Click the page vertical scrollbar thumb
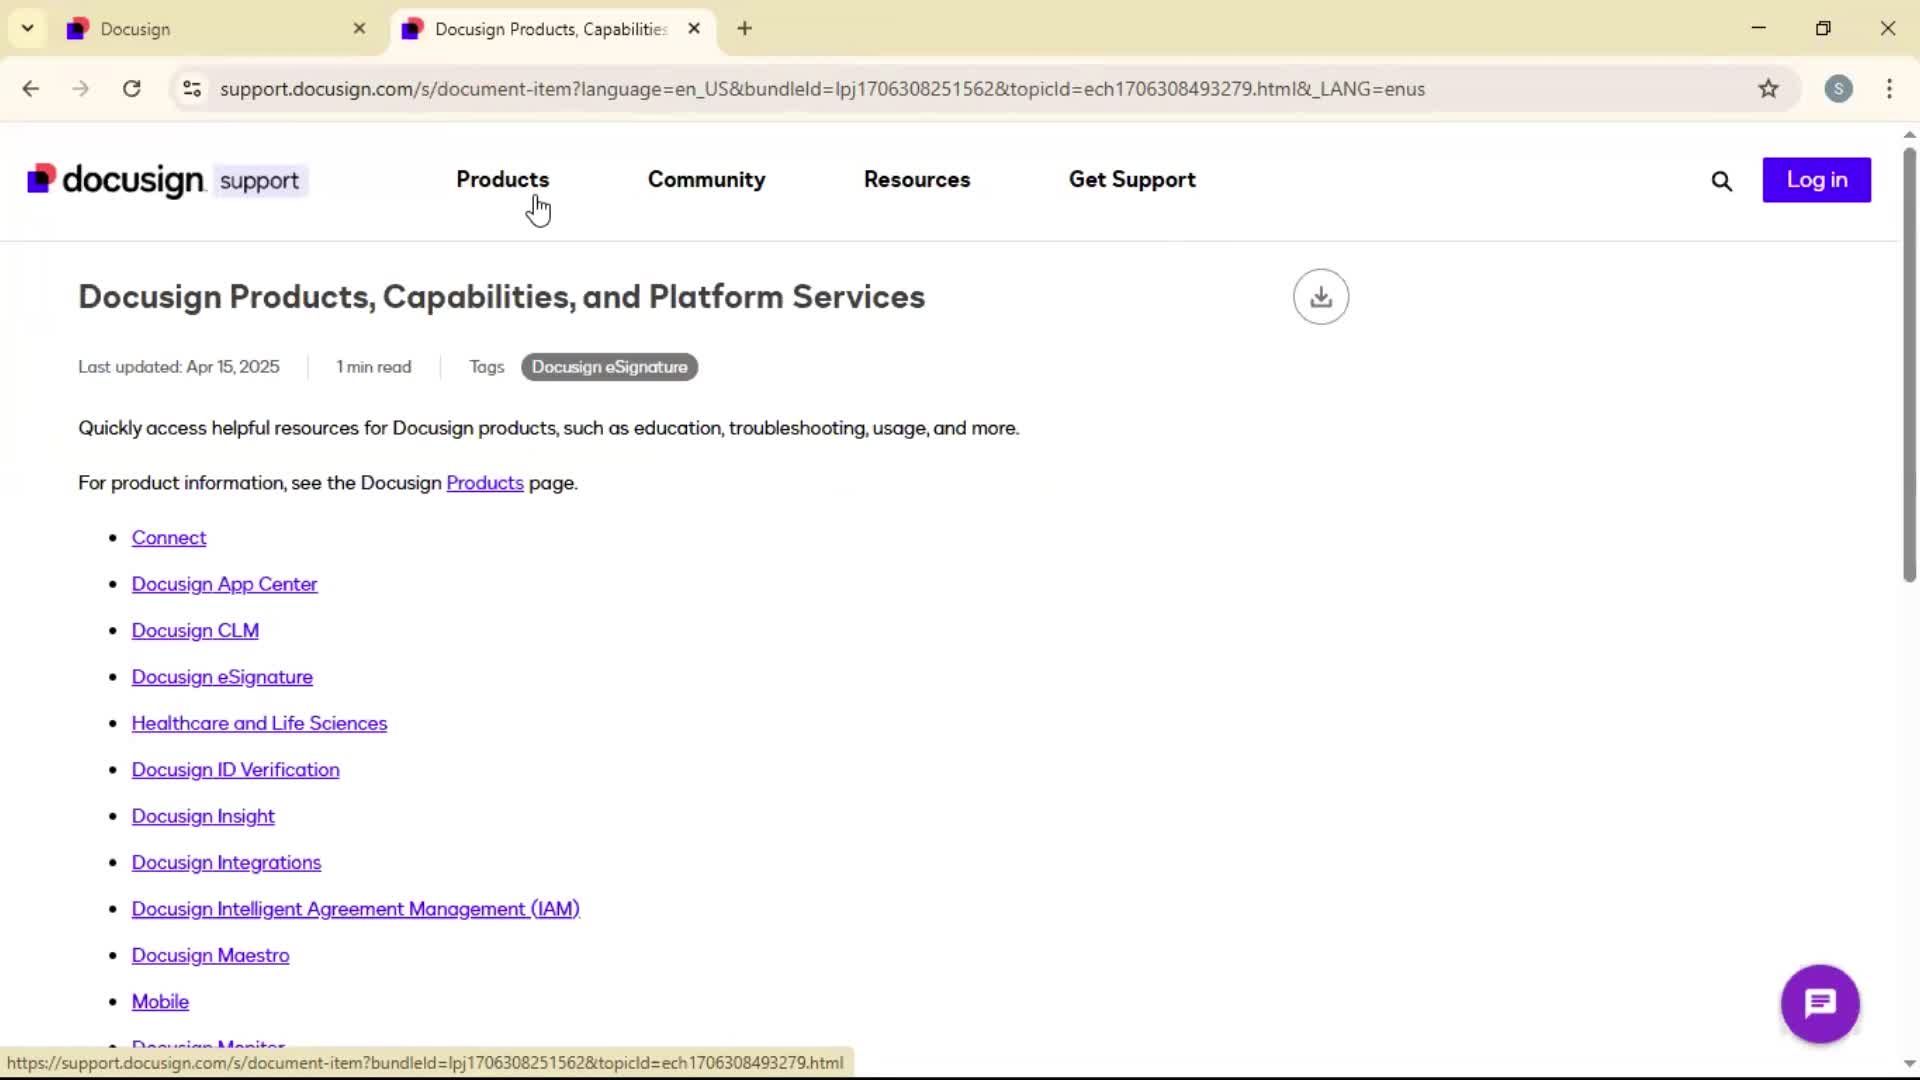The width and height of the screenshot is (1920, 1080). (x=1909, y=365)
